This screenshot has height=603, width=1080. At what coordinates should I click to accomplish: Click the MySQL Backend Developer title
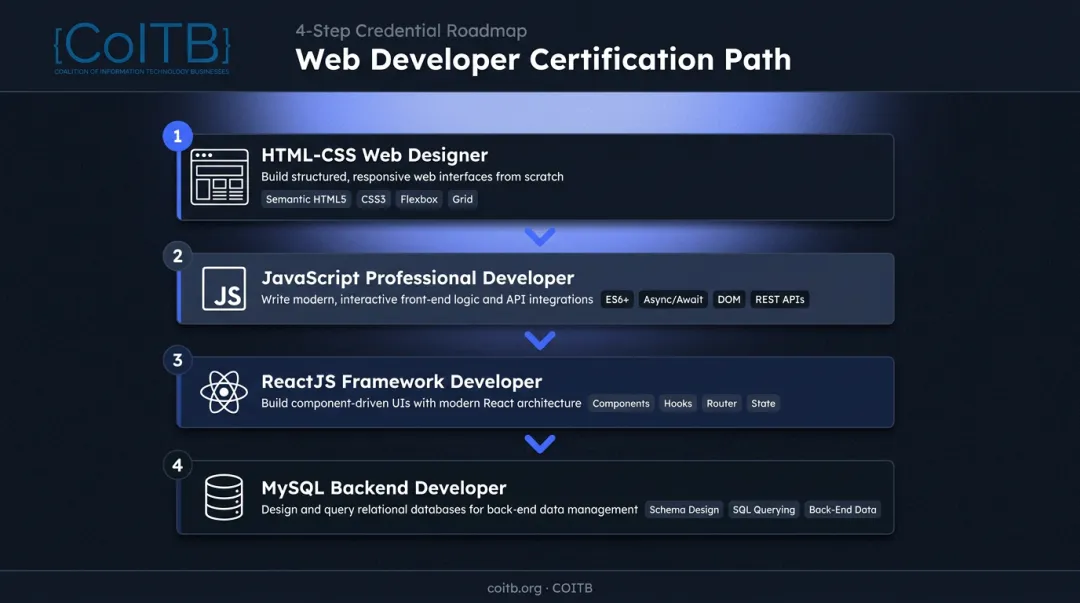coord(384,488)
